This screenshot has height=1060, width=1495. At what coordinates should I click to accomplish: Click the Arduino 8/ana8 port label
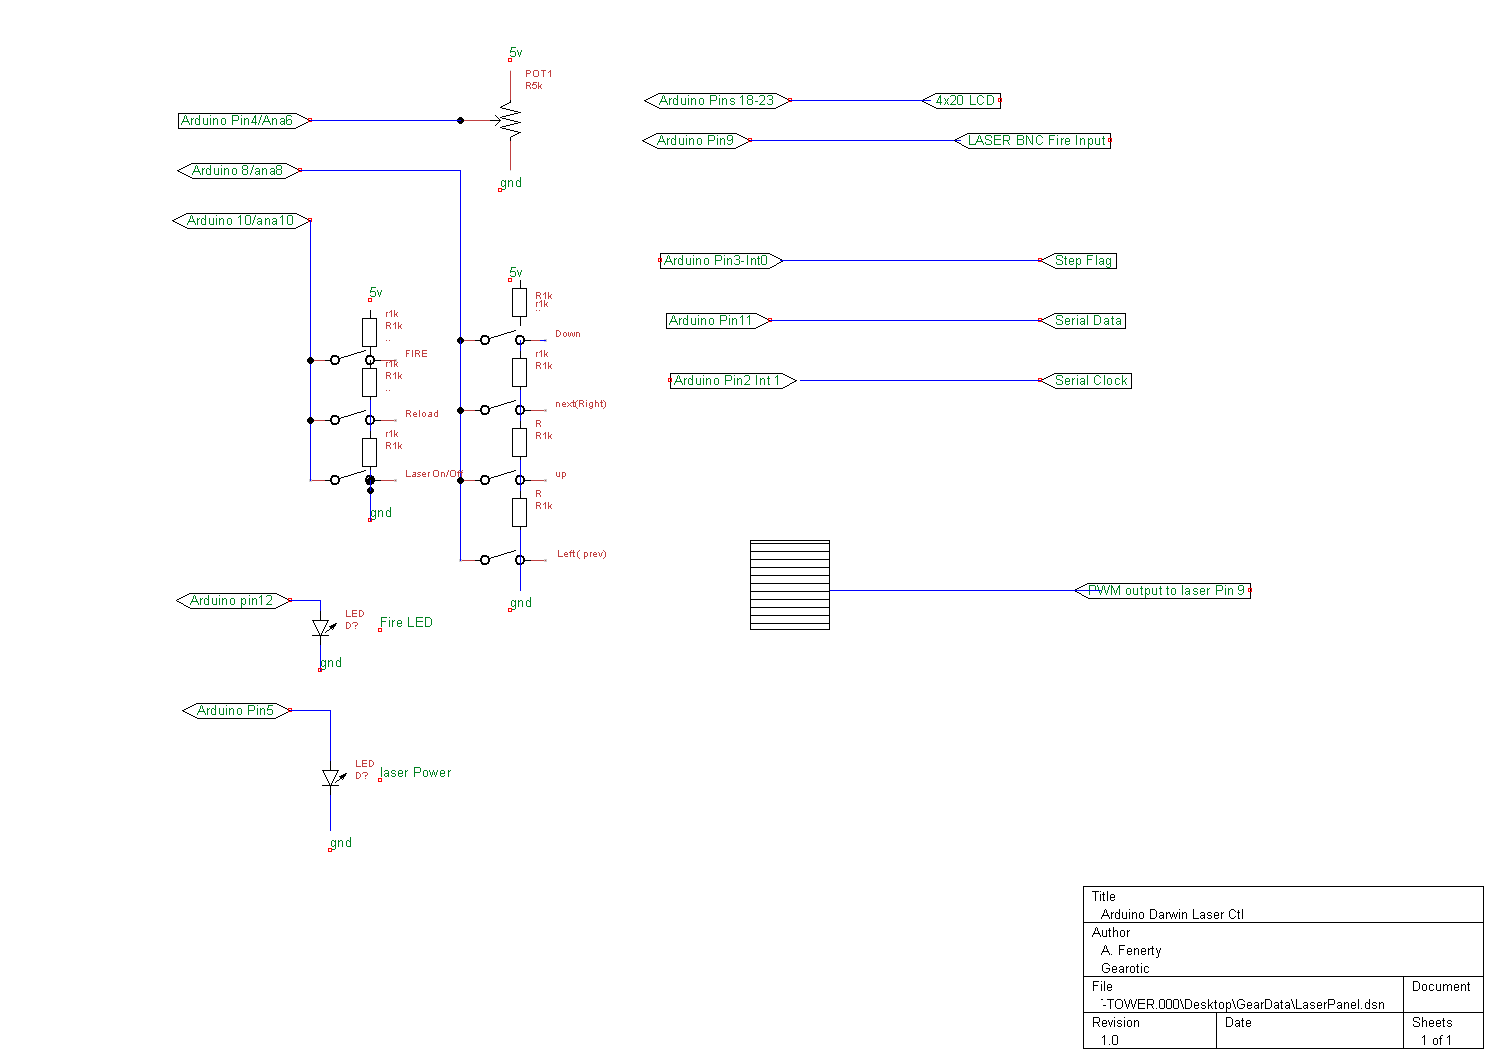[x=238, y=171]
